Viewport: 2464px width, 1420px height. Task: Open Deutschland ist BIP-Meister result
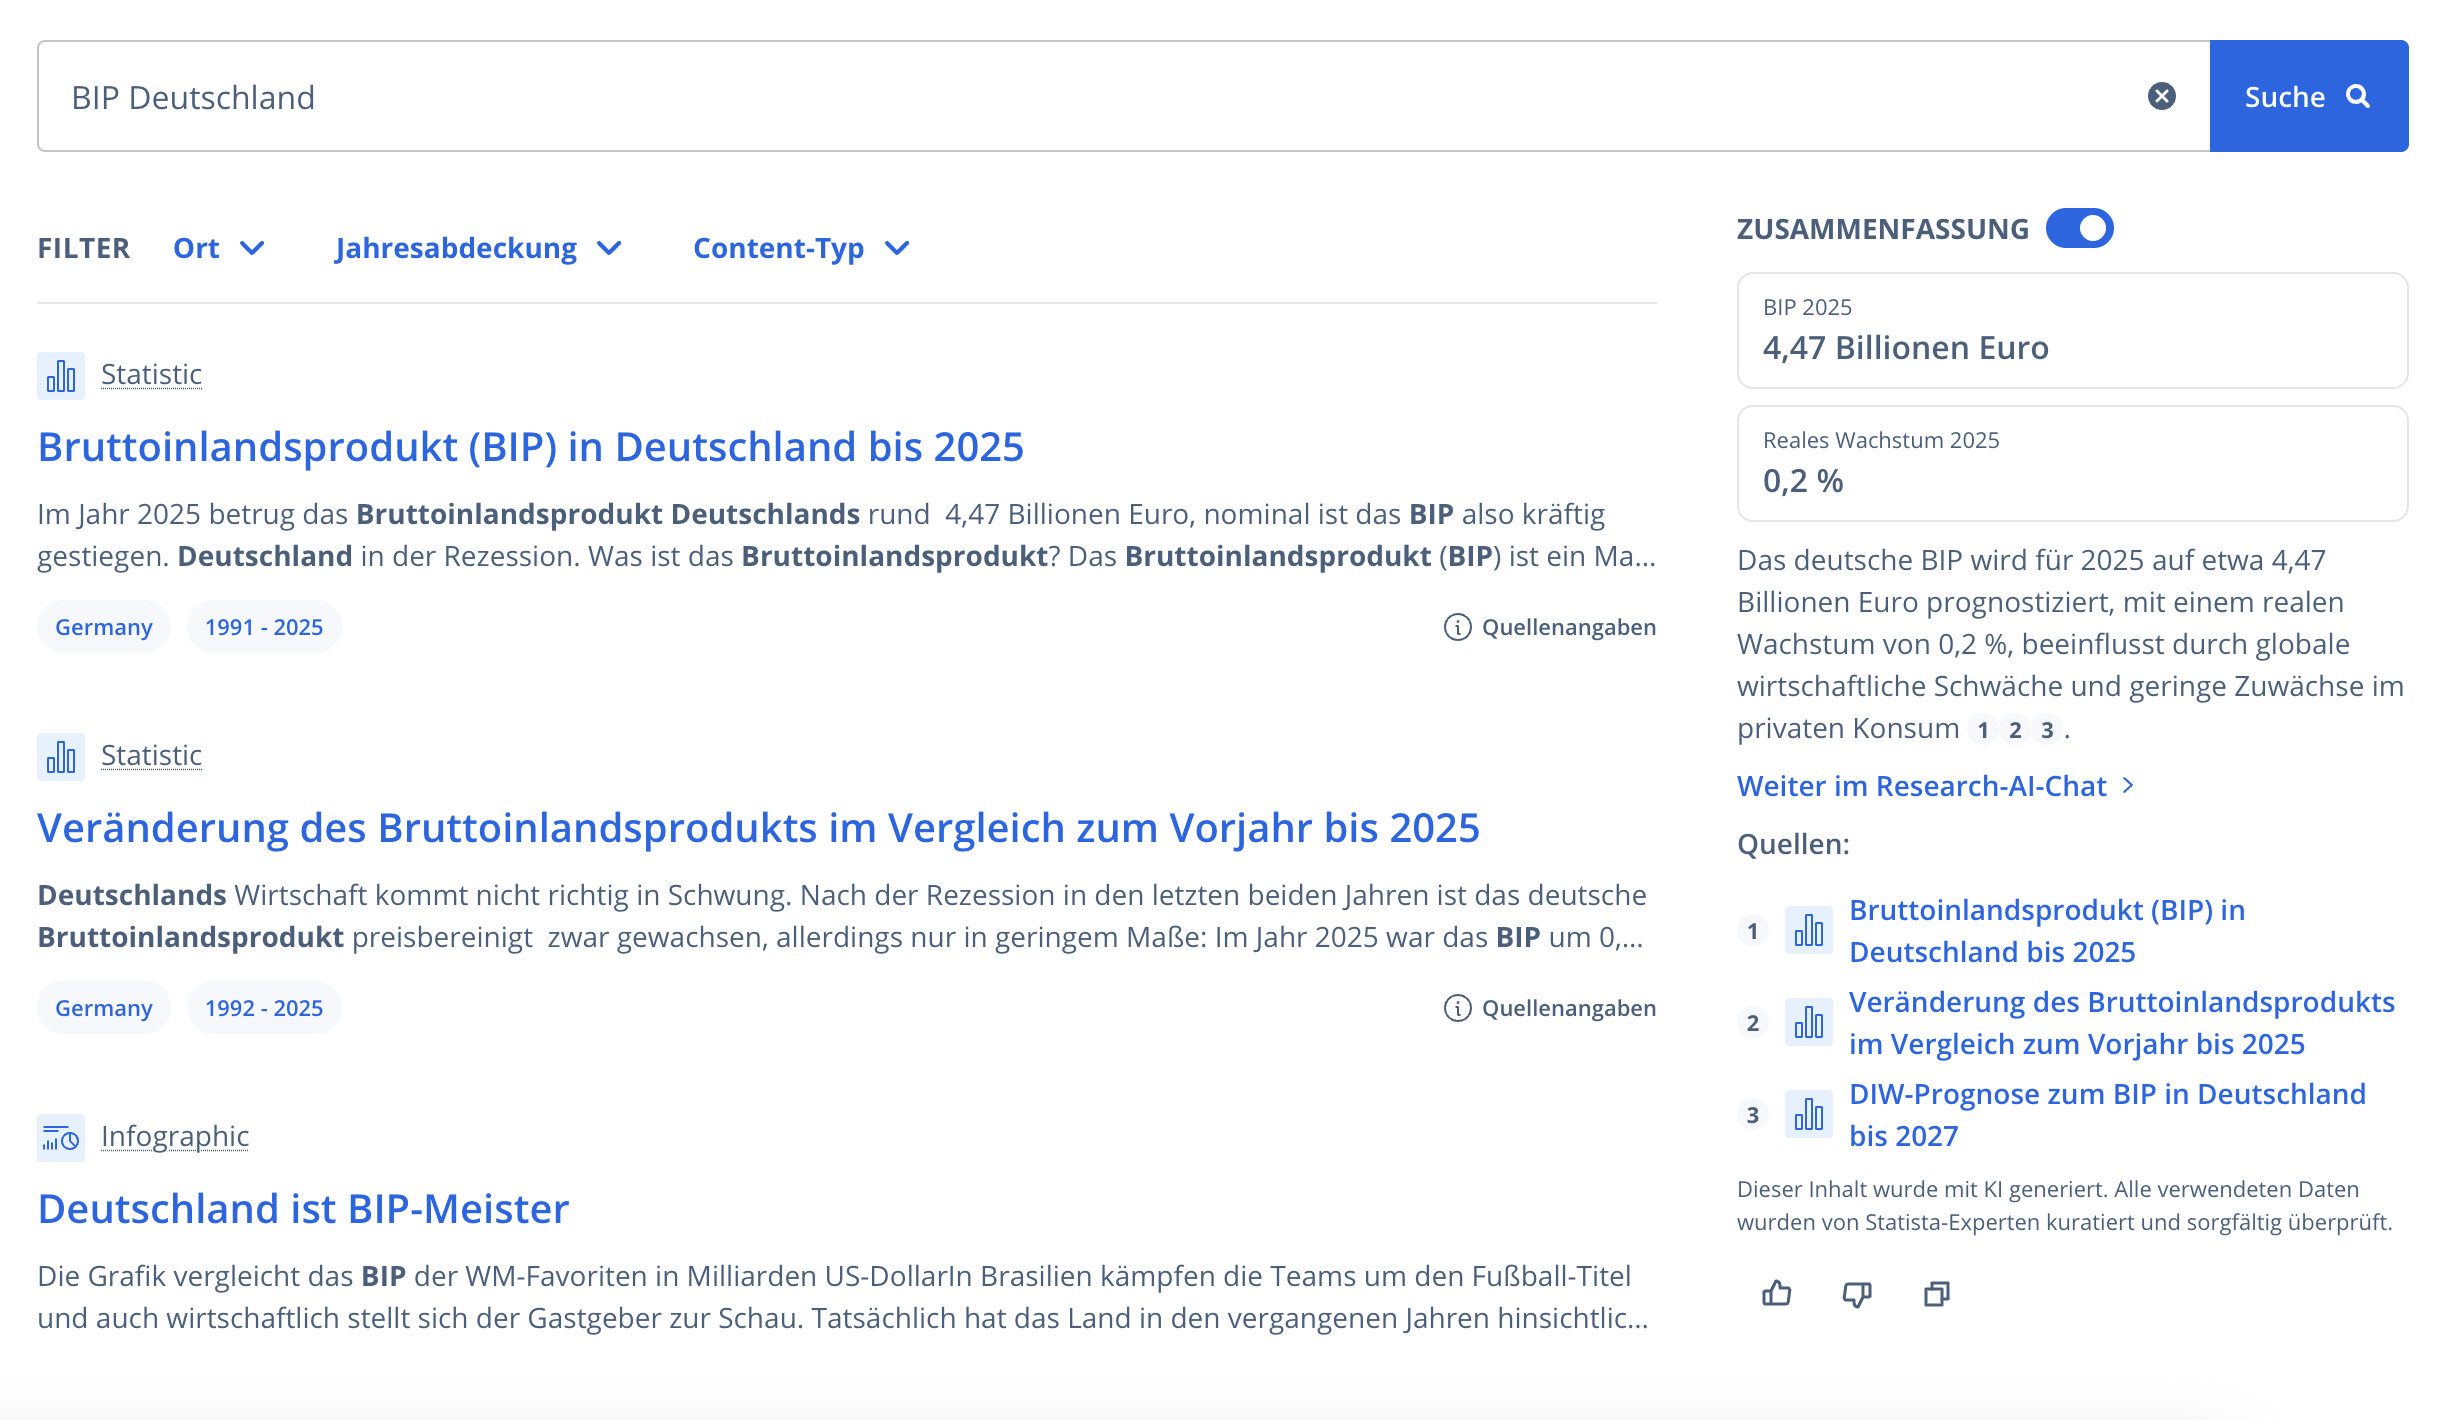coord(303,1209)
